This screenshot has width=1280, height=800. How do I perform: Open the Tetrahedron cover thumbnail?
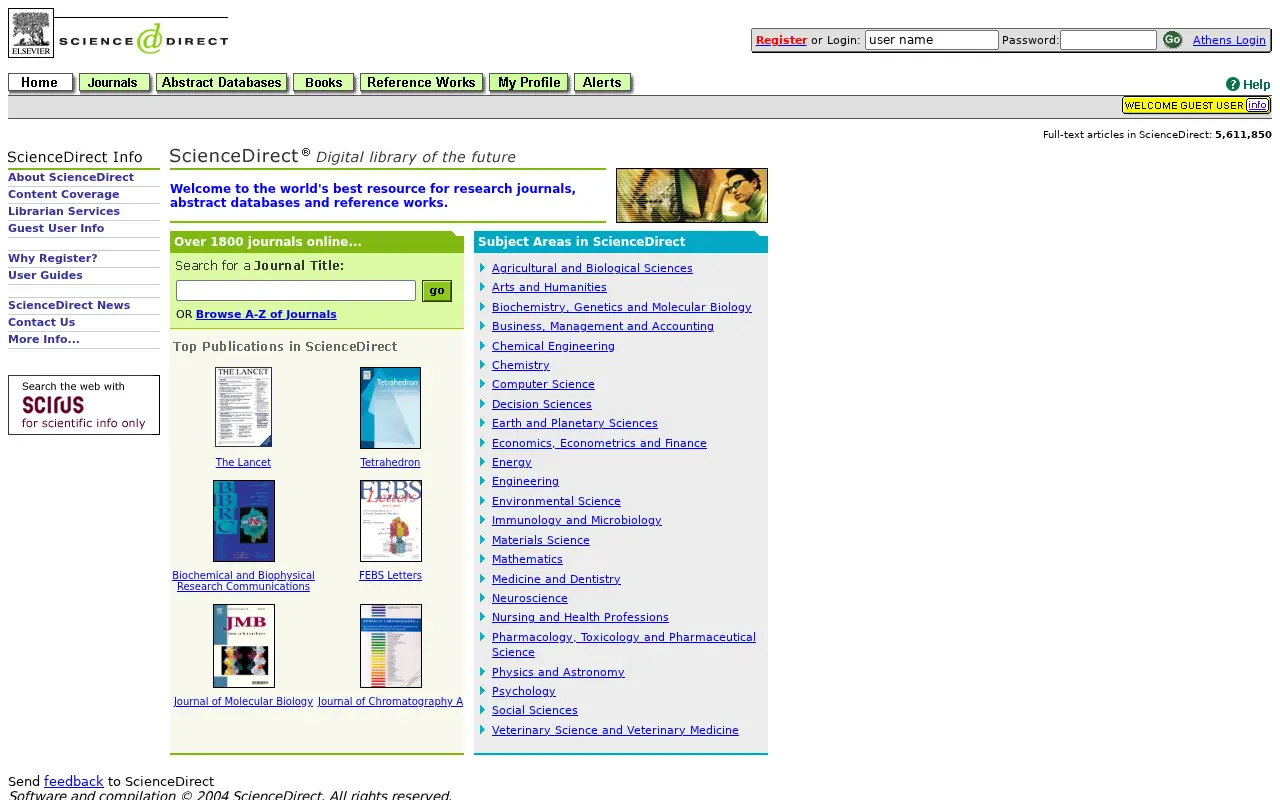tap(390, 408)
